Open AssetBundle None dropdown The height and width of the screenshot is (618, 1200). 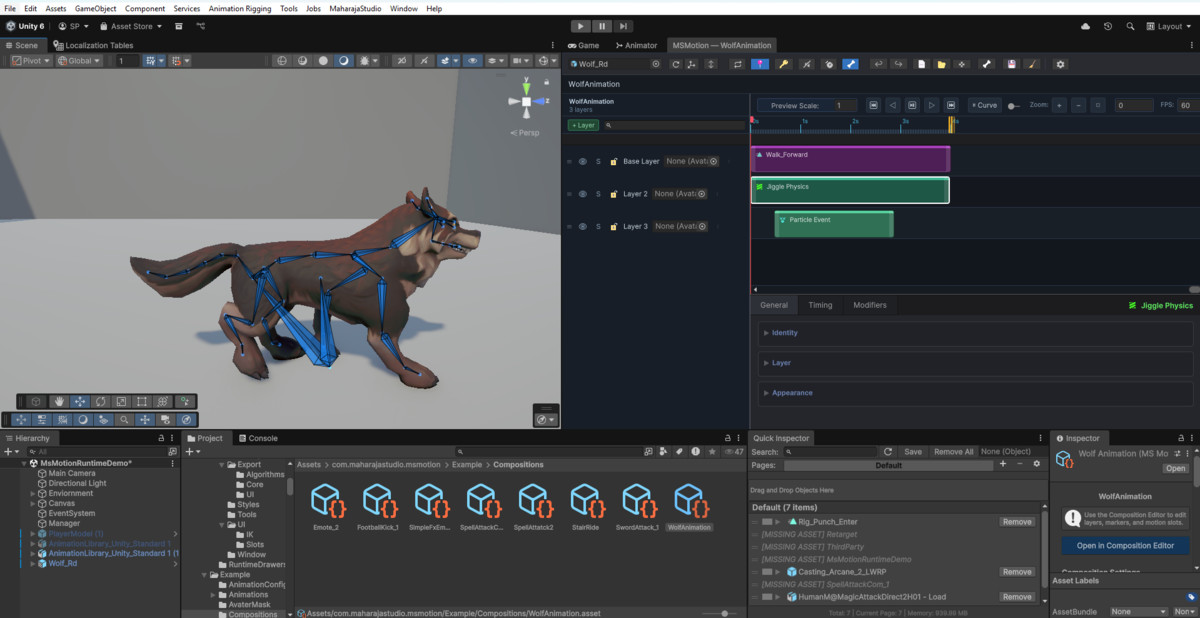1138,612
